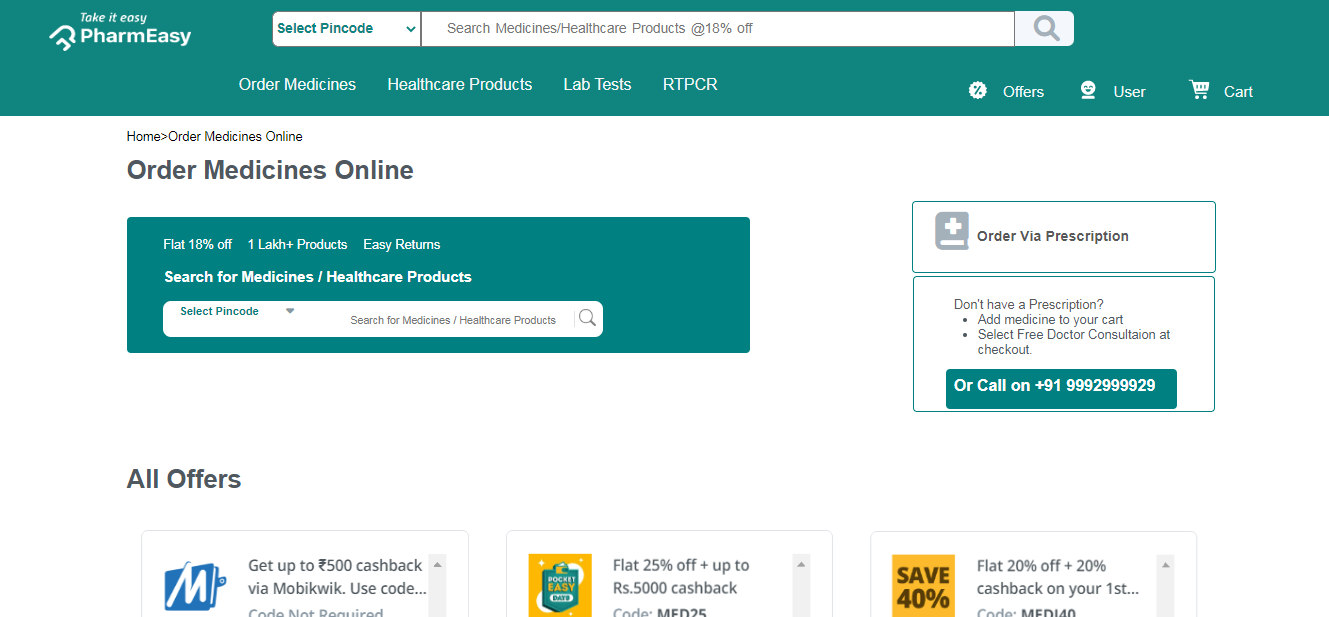The height and width of the screenshot is (617, 1329).
Task: Focus the banner Search for Medicines field
Action: [x=453, y=320]
